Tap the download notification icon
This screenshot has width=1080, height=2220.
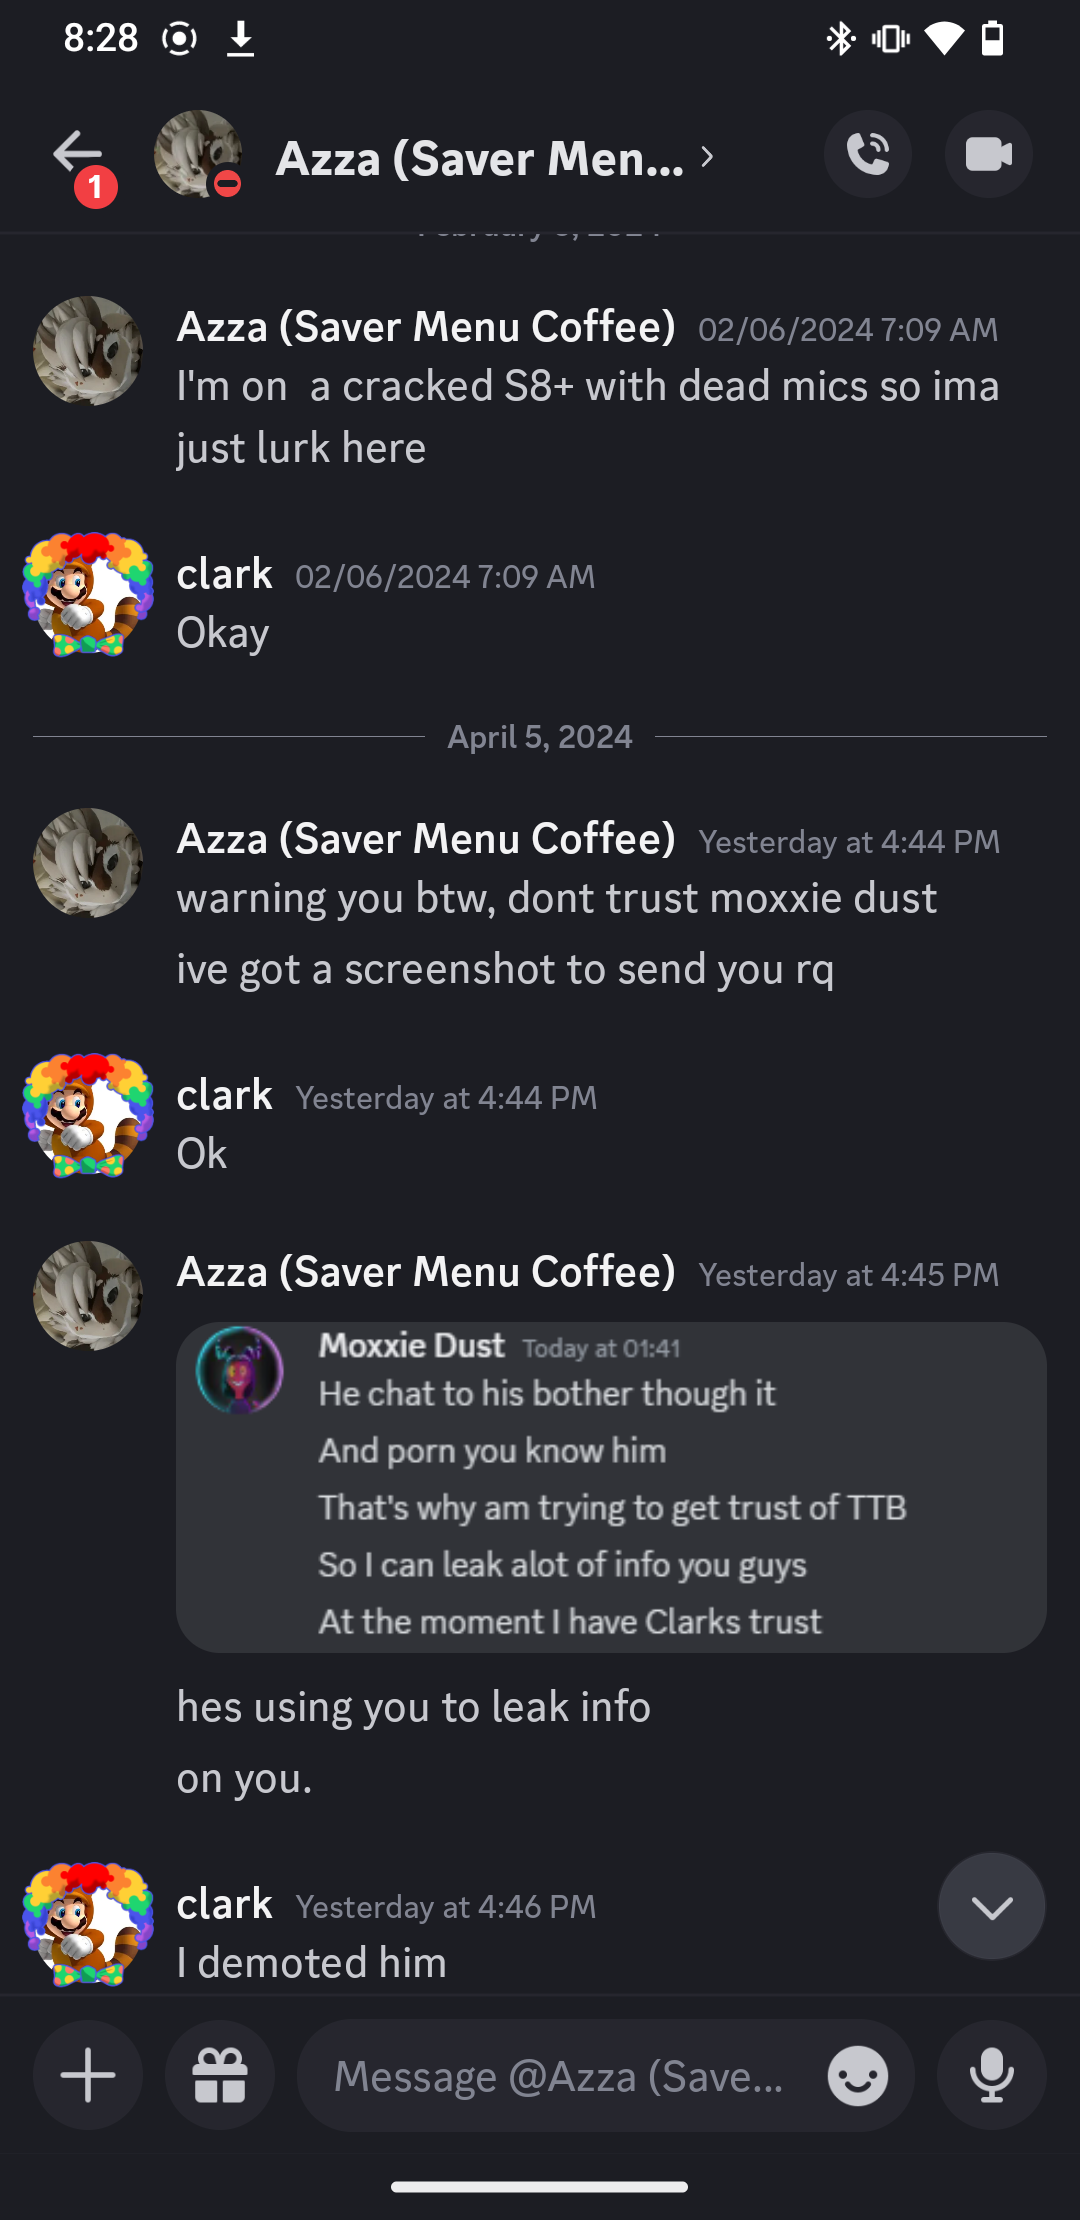240,39
